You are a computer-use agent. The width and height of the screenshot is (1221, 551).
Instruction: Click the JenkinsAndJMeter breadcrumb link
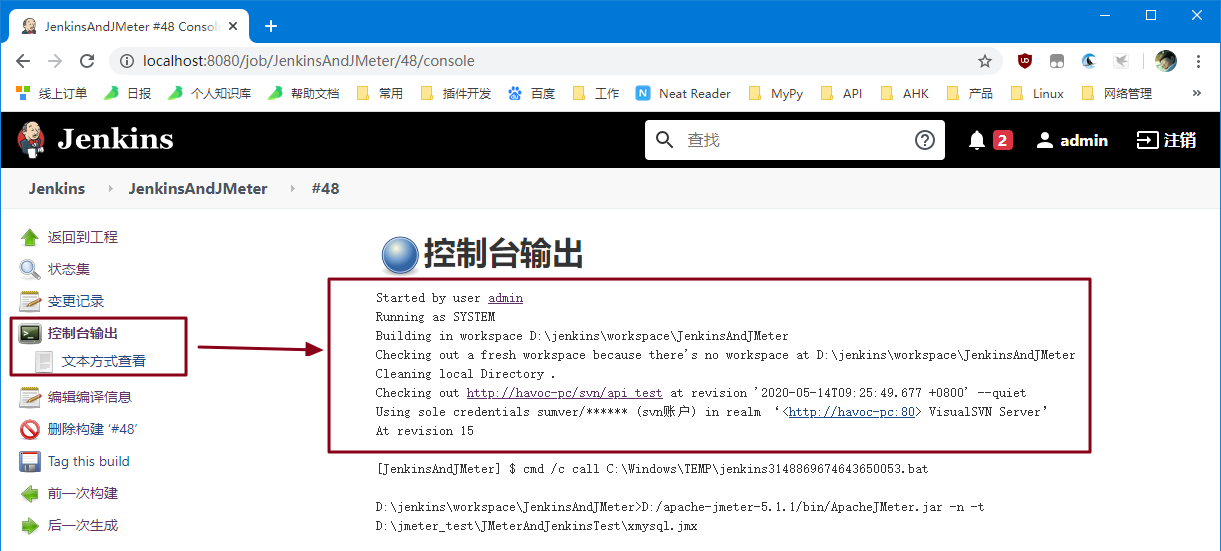click(198, 188)
